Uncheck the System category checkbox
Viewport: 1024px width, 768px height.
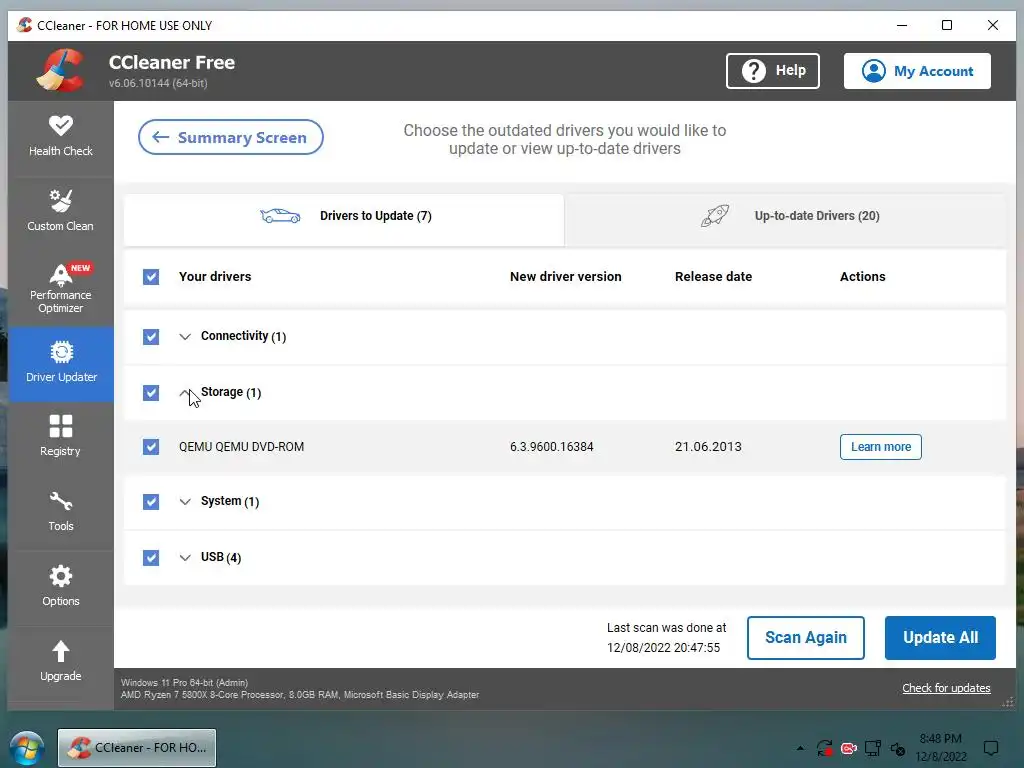(x=151, y=502)
